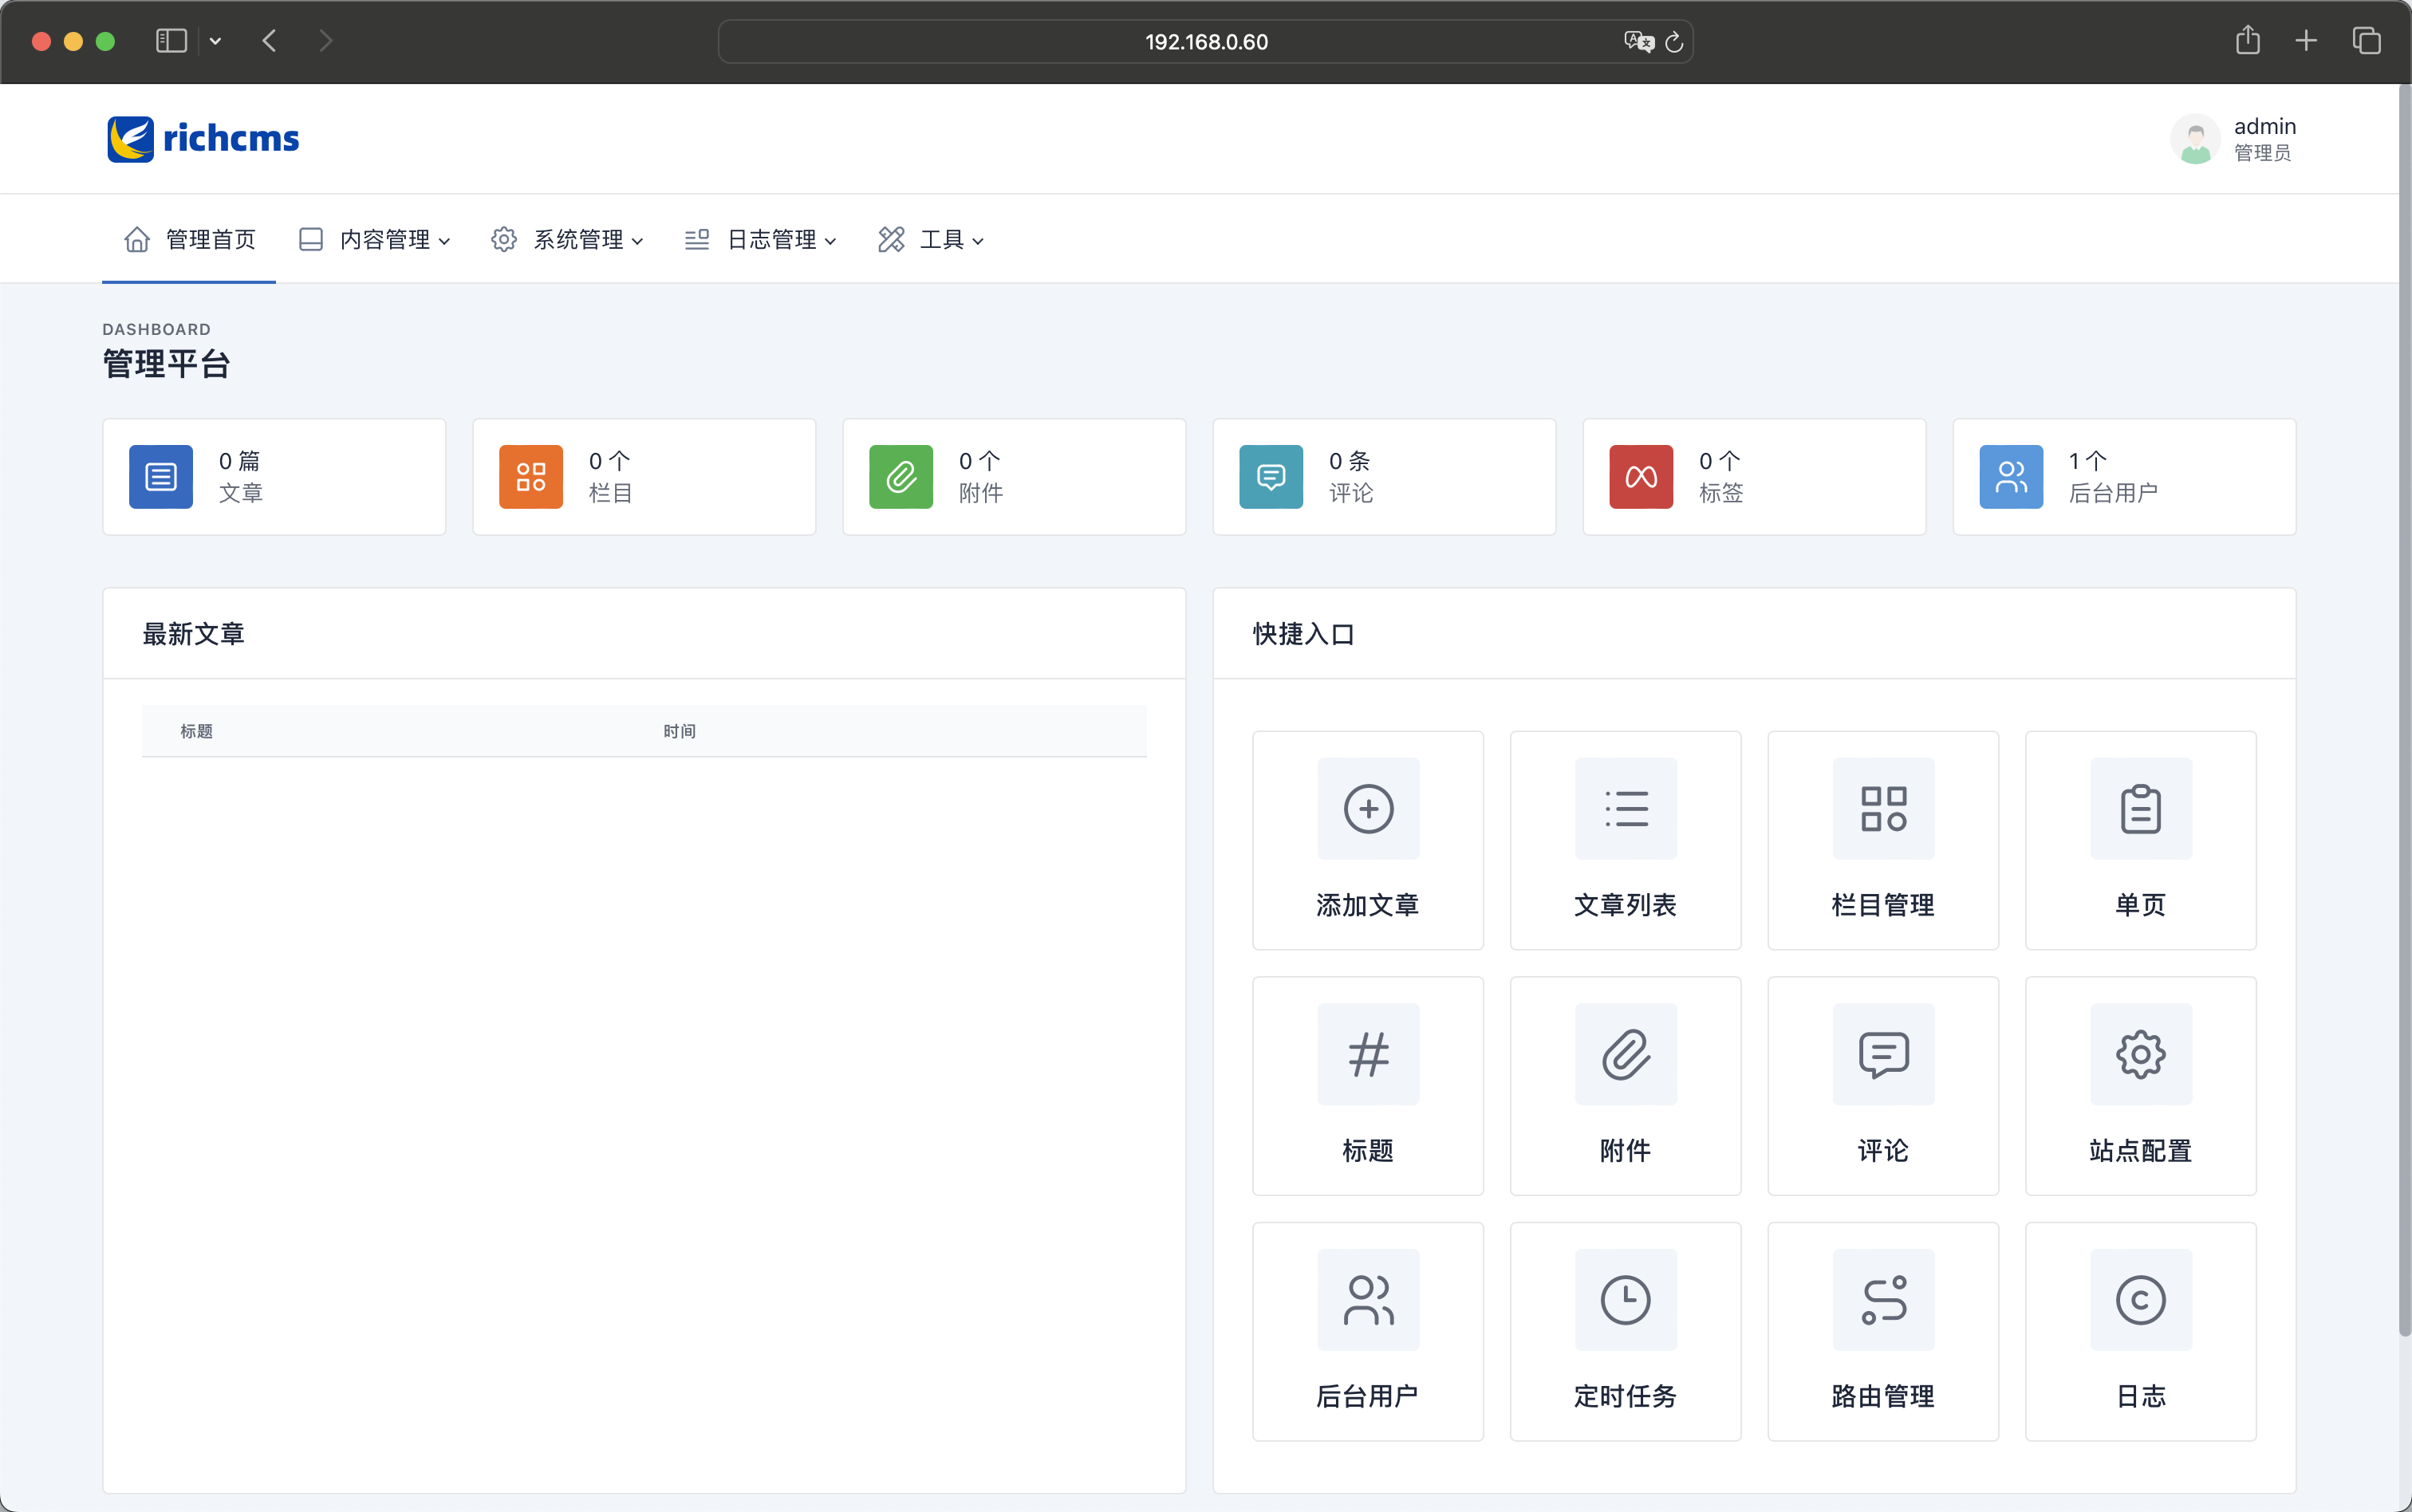Open the 路由管理 route icon

point(1883,1299)
